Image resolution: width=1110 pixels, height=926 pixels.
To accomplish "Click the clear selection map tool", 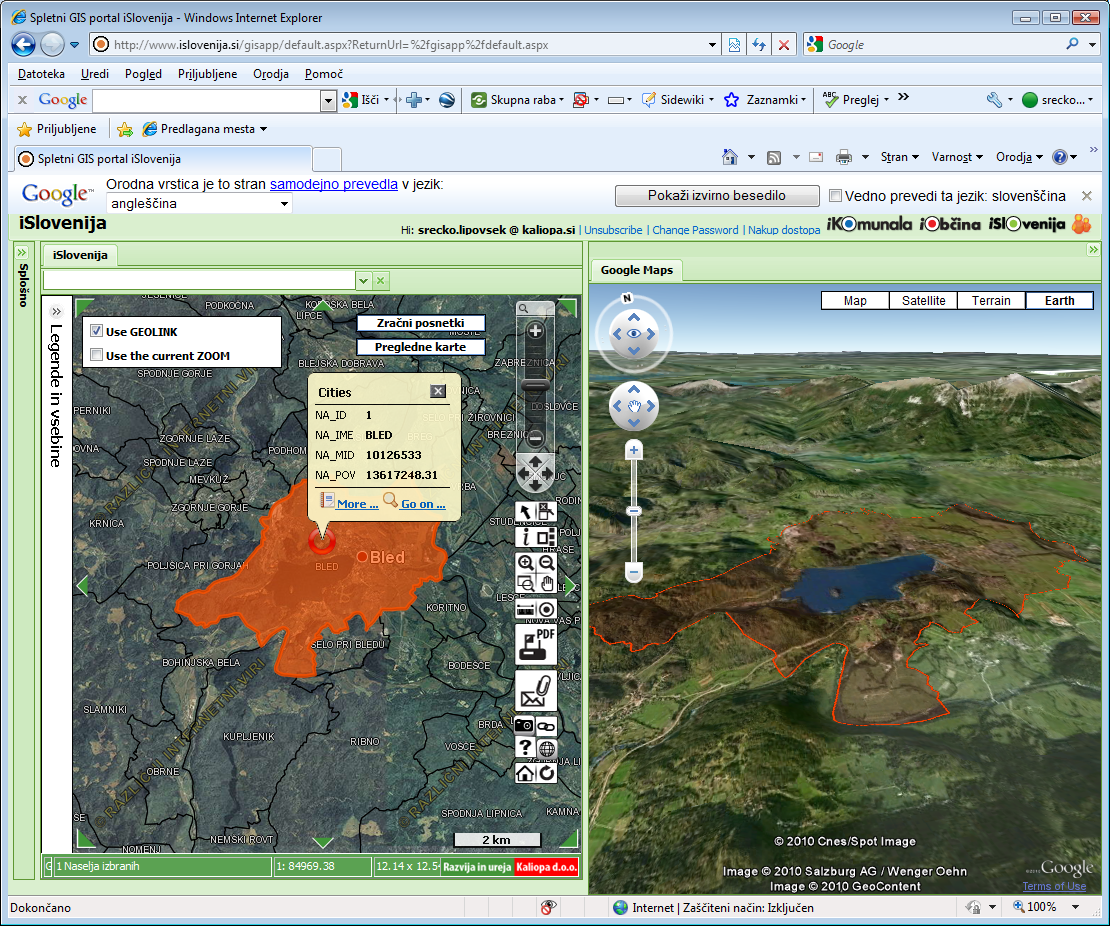I will [546, 511].
